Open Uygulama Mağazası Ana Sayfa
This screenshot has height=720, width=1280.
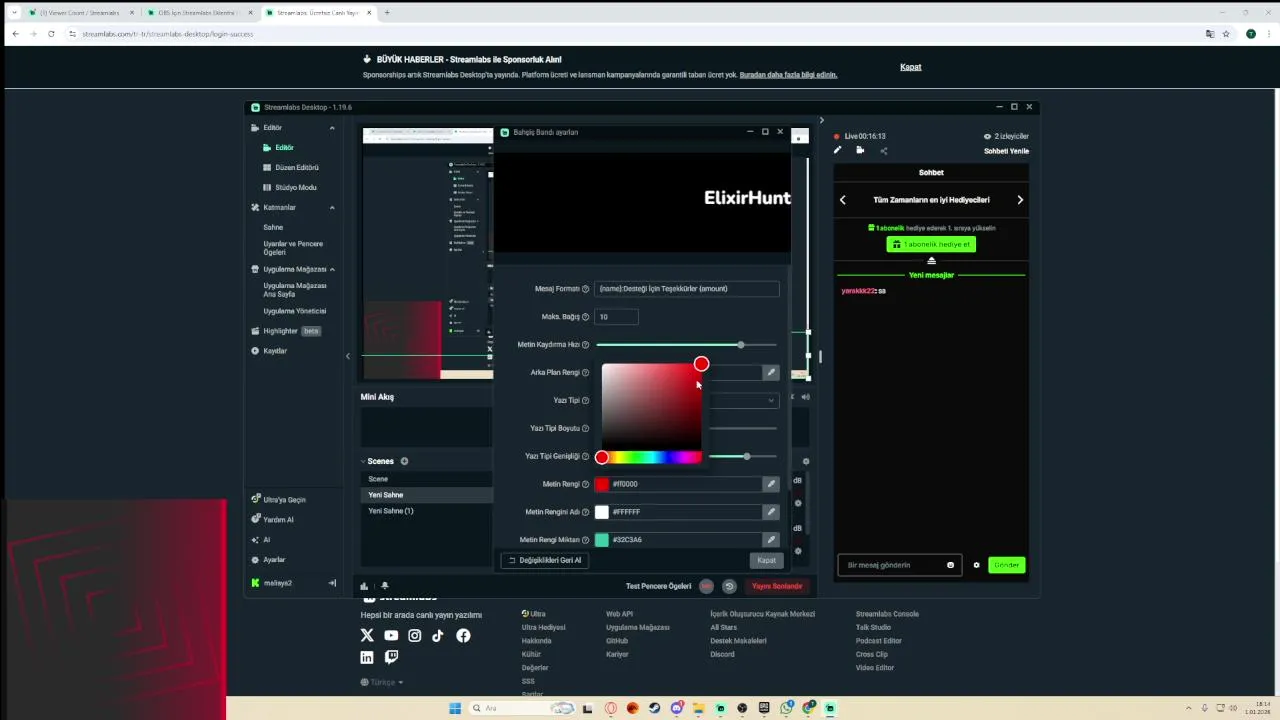[295, 290]
